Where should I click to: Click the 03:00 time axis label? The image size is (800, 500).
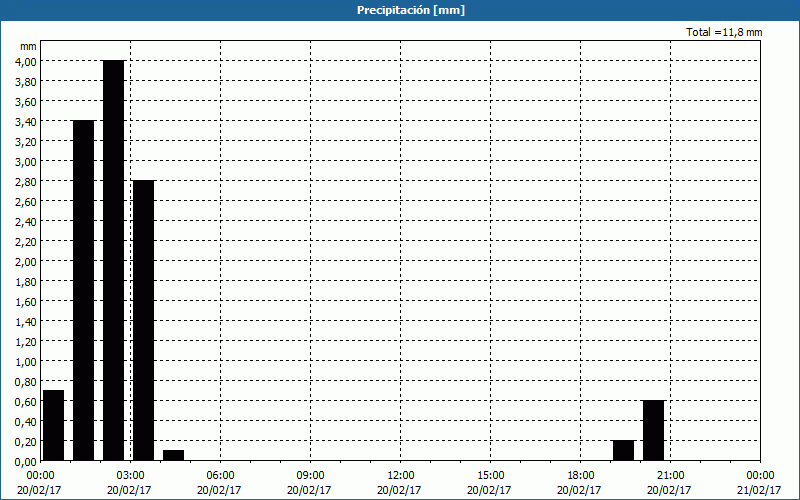click(x=130, y=476)
